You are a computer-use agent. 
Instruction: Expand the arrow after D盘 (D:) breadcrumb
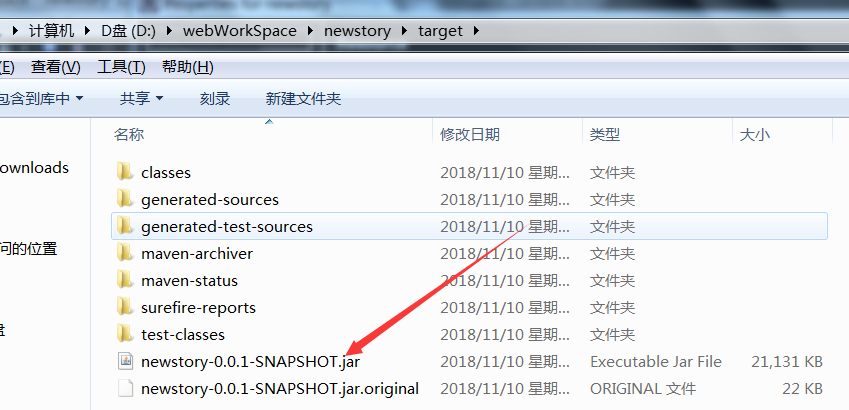tap(169, 31)
